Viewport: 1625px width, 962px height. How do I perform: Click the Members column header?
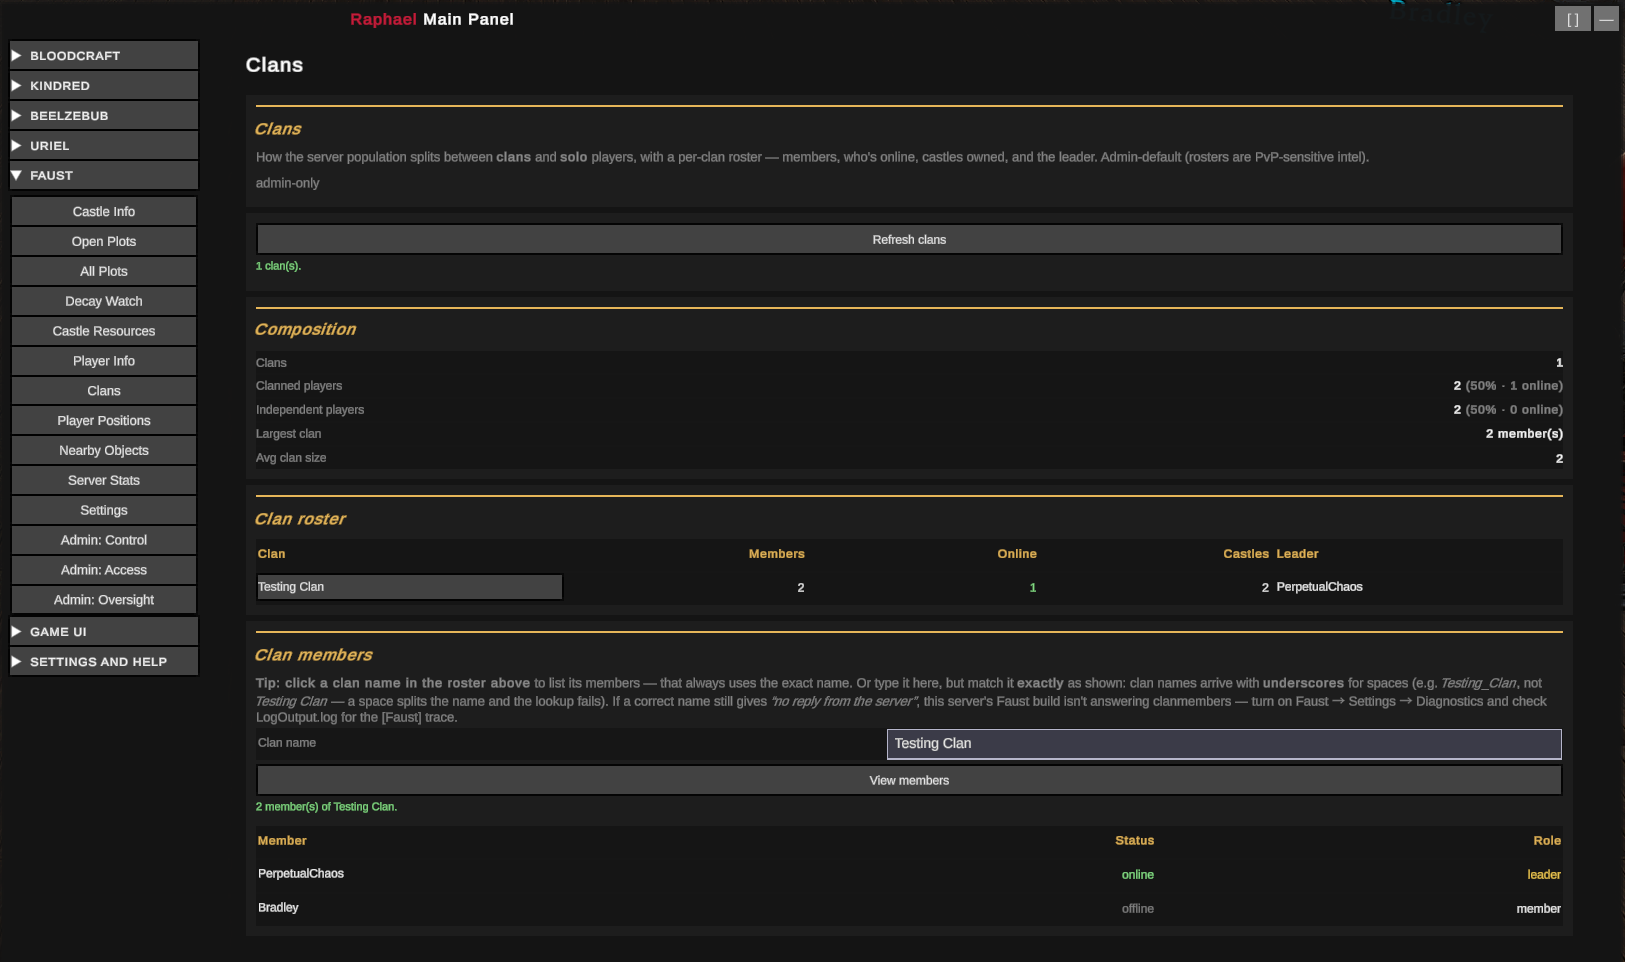tap(776, 554)
